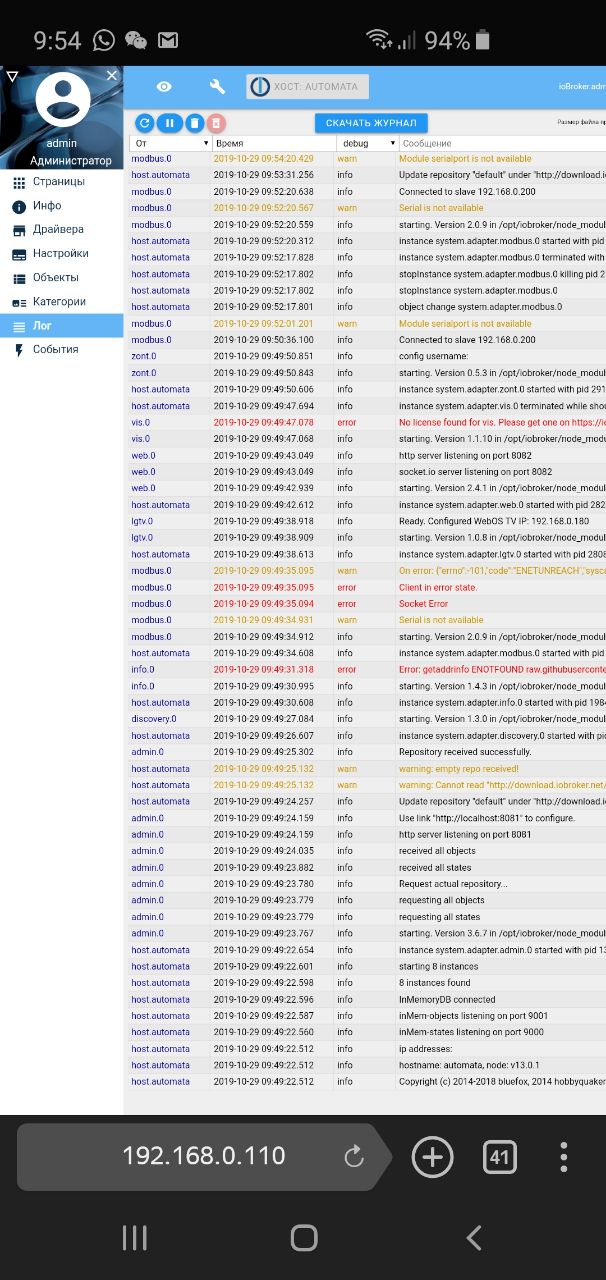
Task: Click 'Ready. Configured WebOS TV IP' message
Action: coord(494,522)
